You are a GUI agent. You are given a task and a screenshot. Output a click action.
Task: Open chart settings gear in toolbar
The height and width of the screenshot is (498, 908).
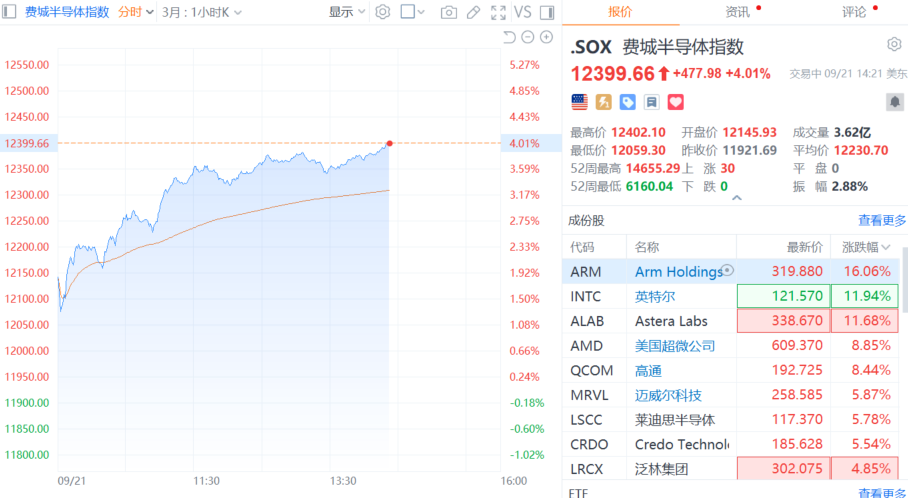coord(382,12)
